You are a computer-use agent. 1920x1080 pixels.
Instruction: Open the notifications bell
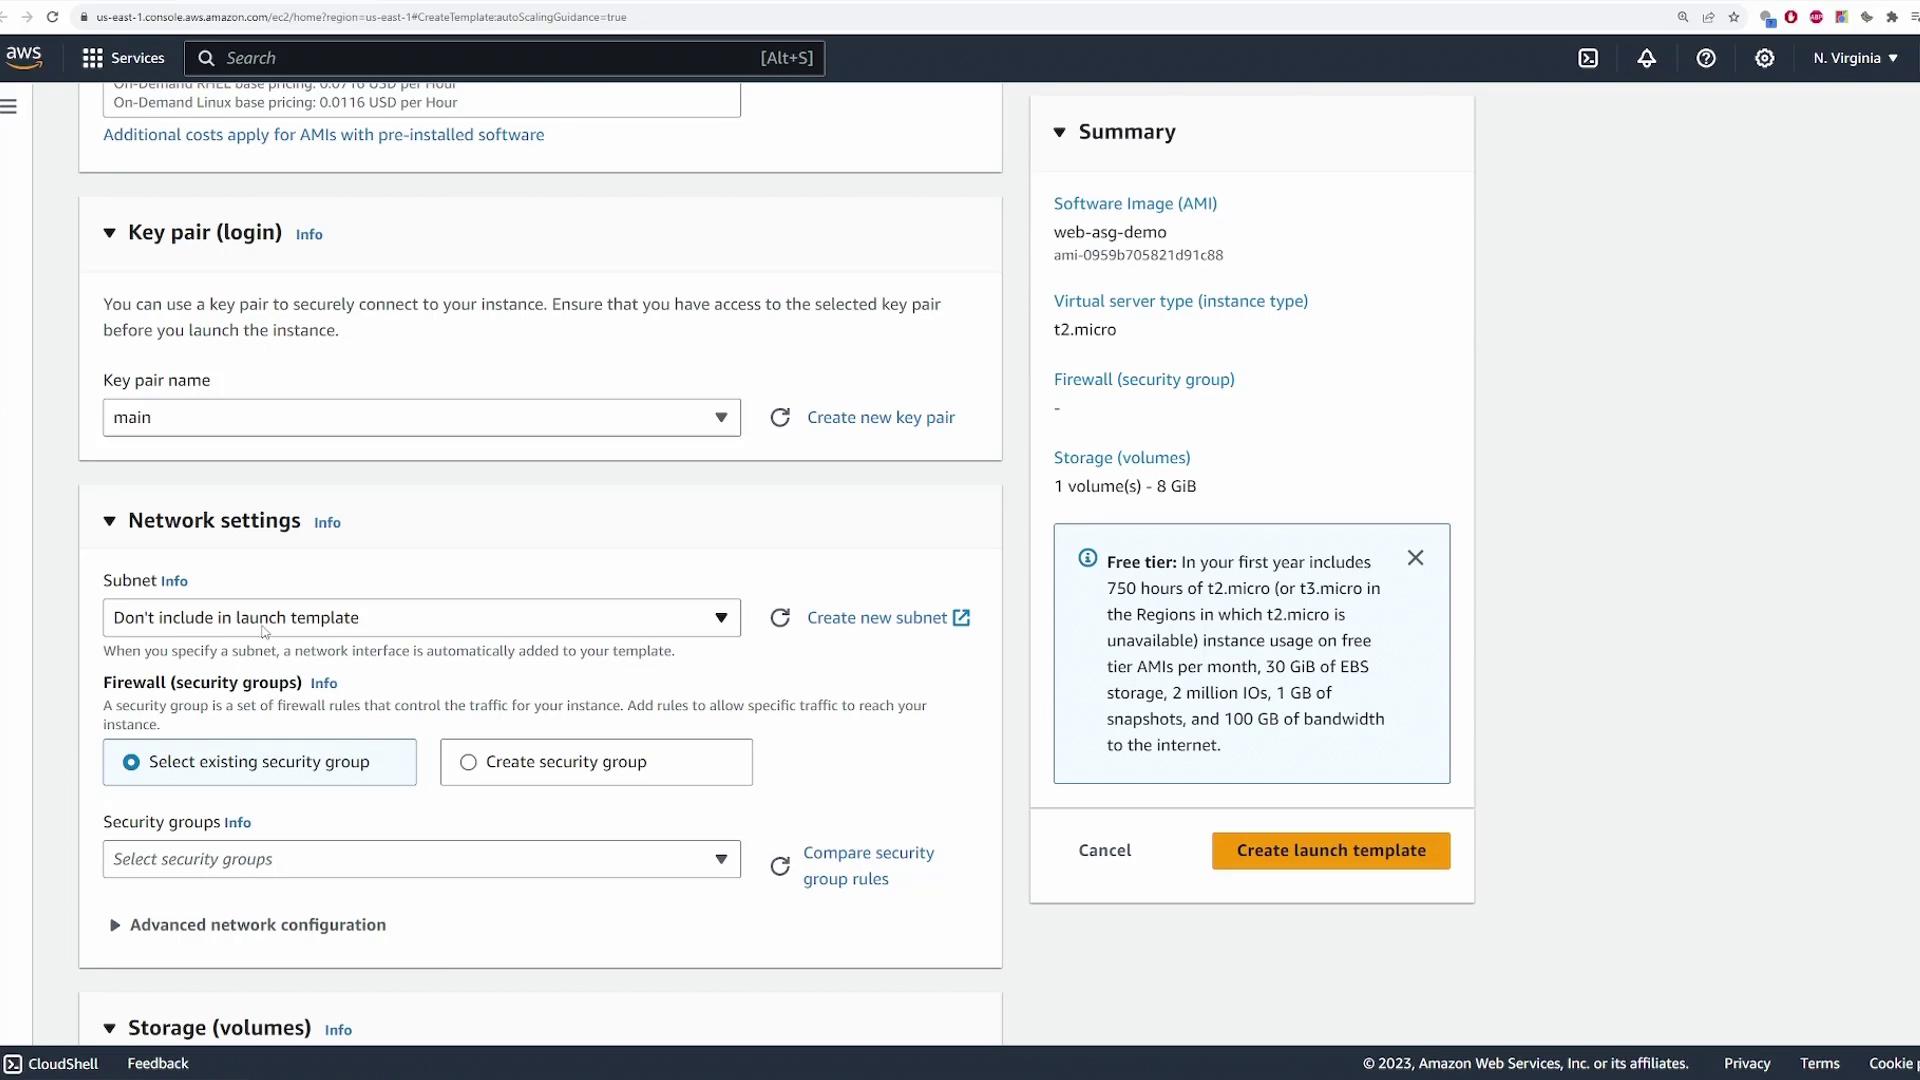pyautogui.click(x=1647, y=58)
